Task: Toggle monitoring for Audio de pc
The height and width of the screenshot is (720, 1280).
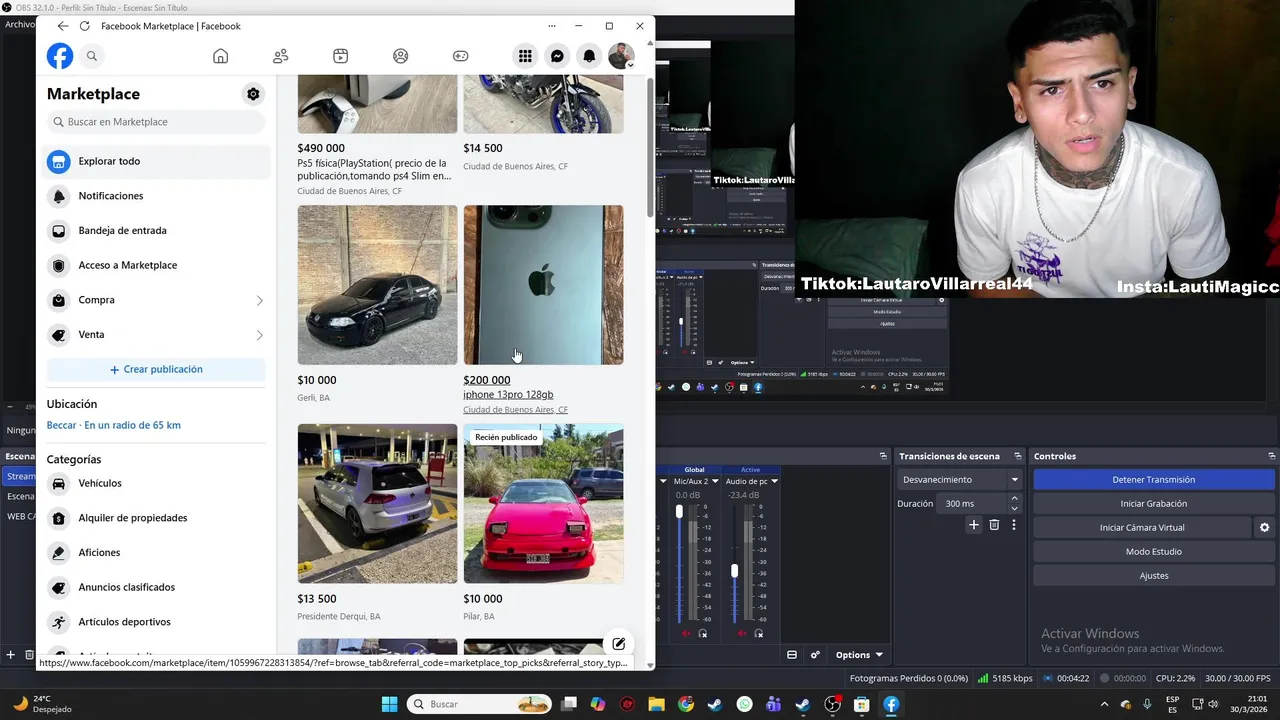Action: [x=758, y=634]
